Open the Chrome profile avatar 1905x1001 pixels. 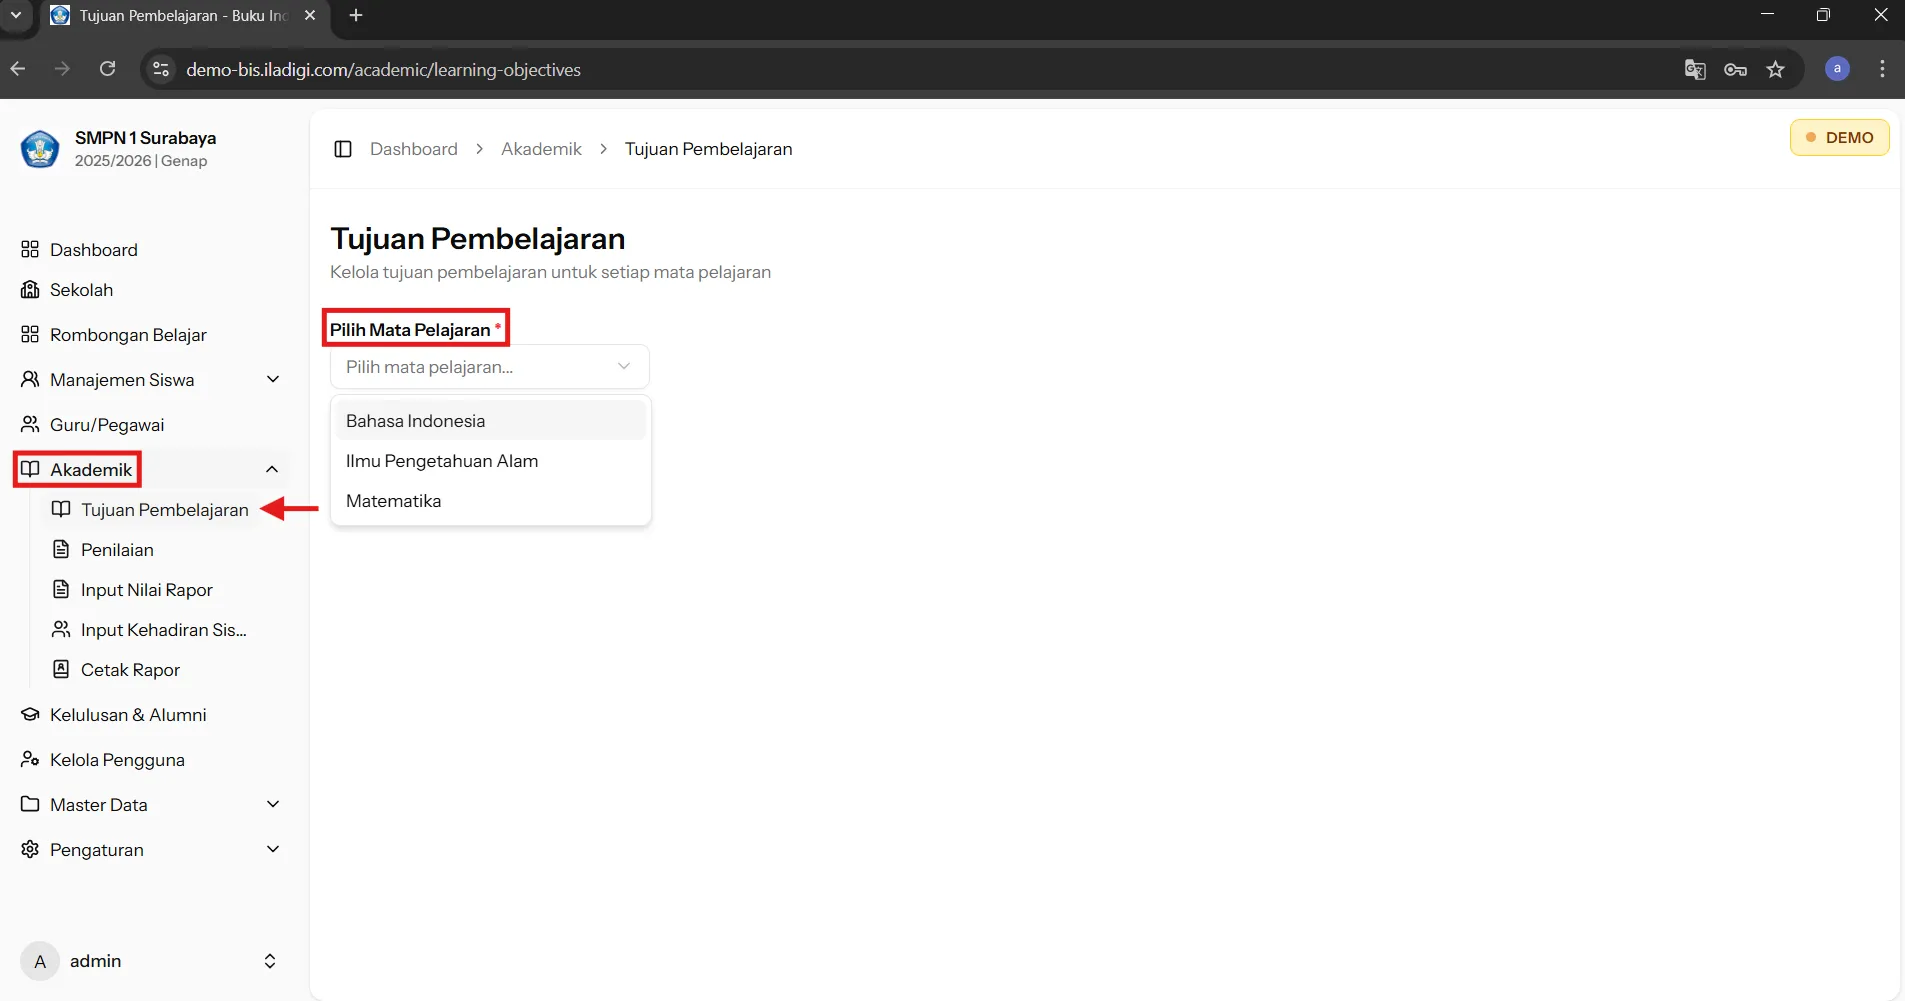pos(1837,69)
